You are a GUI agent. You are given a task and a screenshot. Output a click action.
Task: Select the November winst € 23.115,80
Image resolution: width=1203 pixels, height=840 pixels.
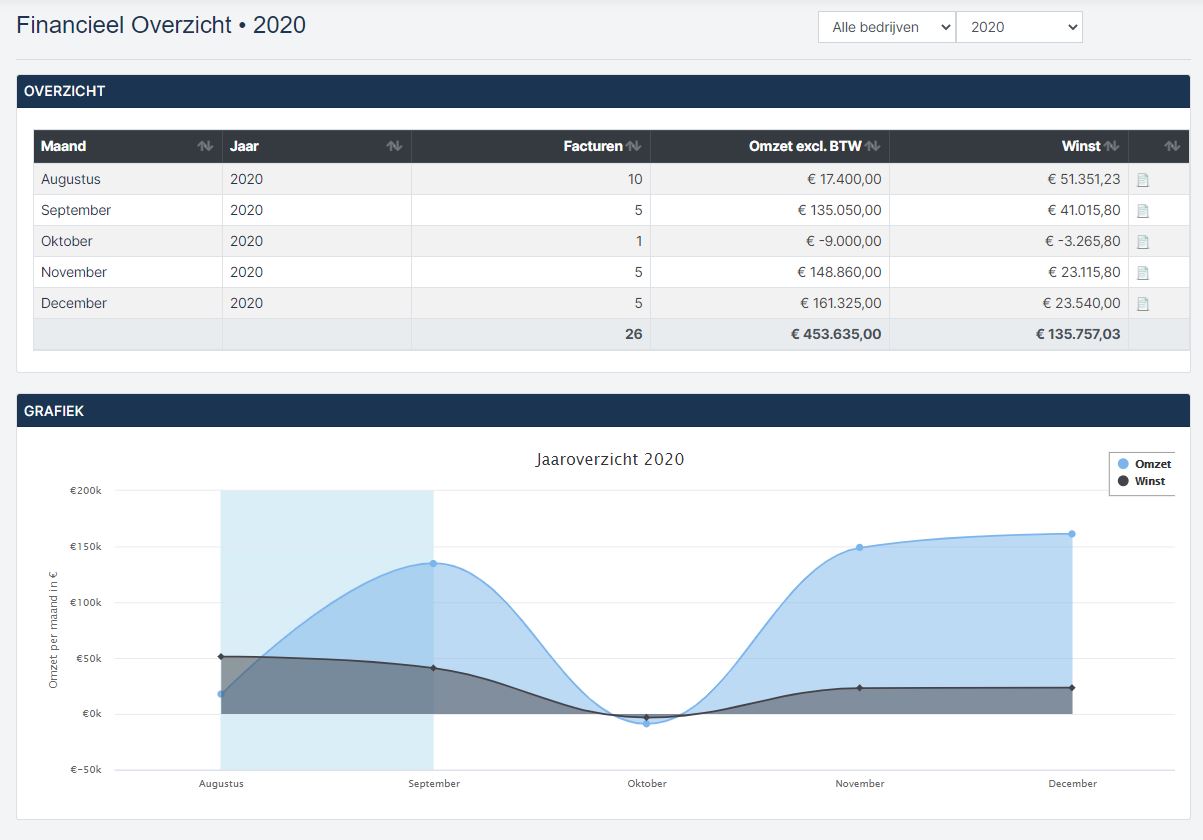click(1084, 273)
